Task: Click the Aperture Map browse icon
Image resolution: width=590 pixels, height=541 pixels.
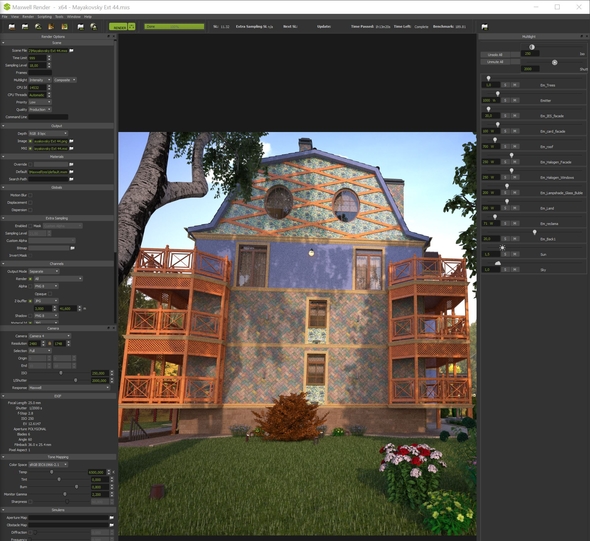Action: [x=111, y=518]
